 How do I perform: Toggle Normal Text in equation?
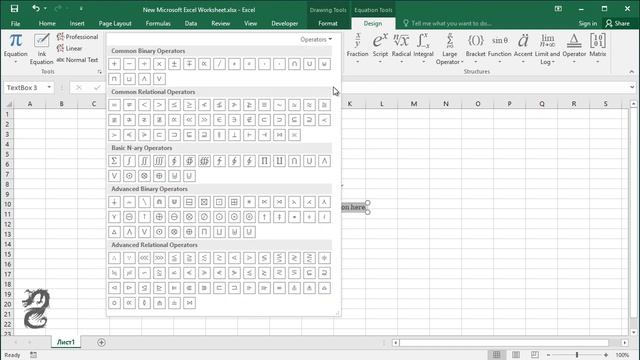tap(78, 60)
